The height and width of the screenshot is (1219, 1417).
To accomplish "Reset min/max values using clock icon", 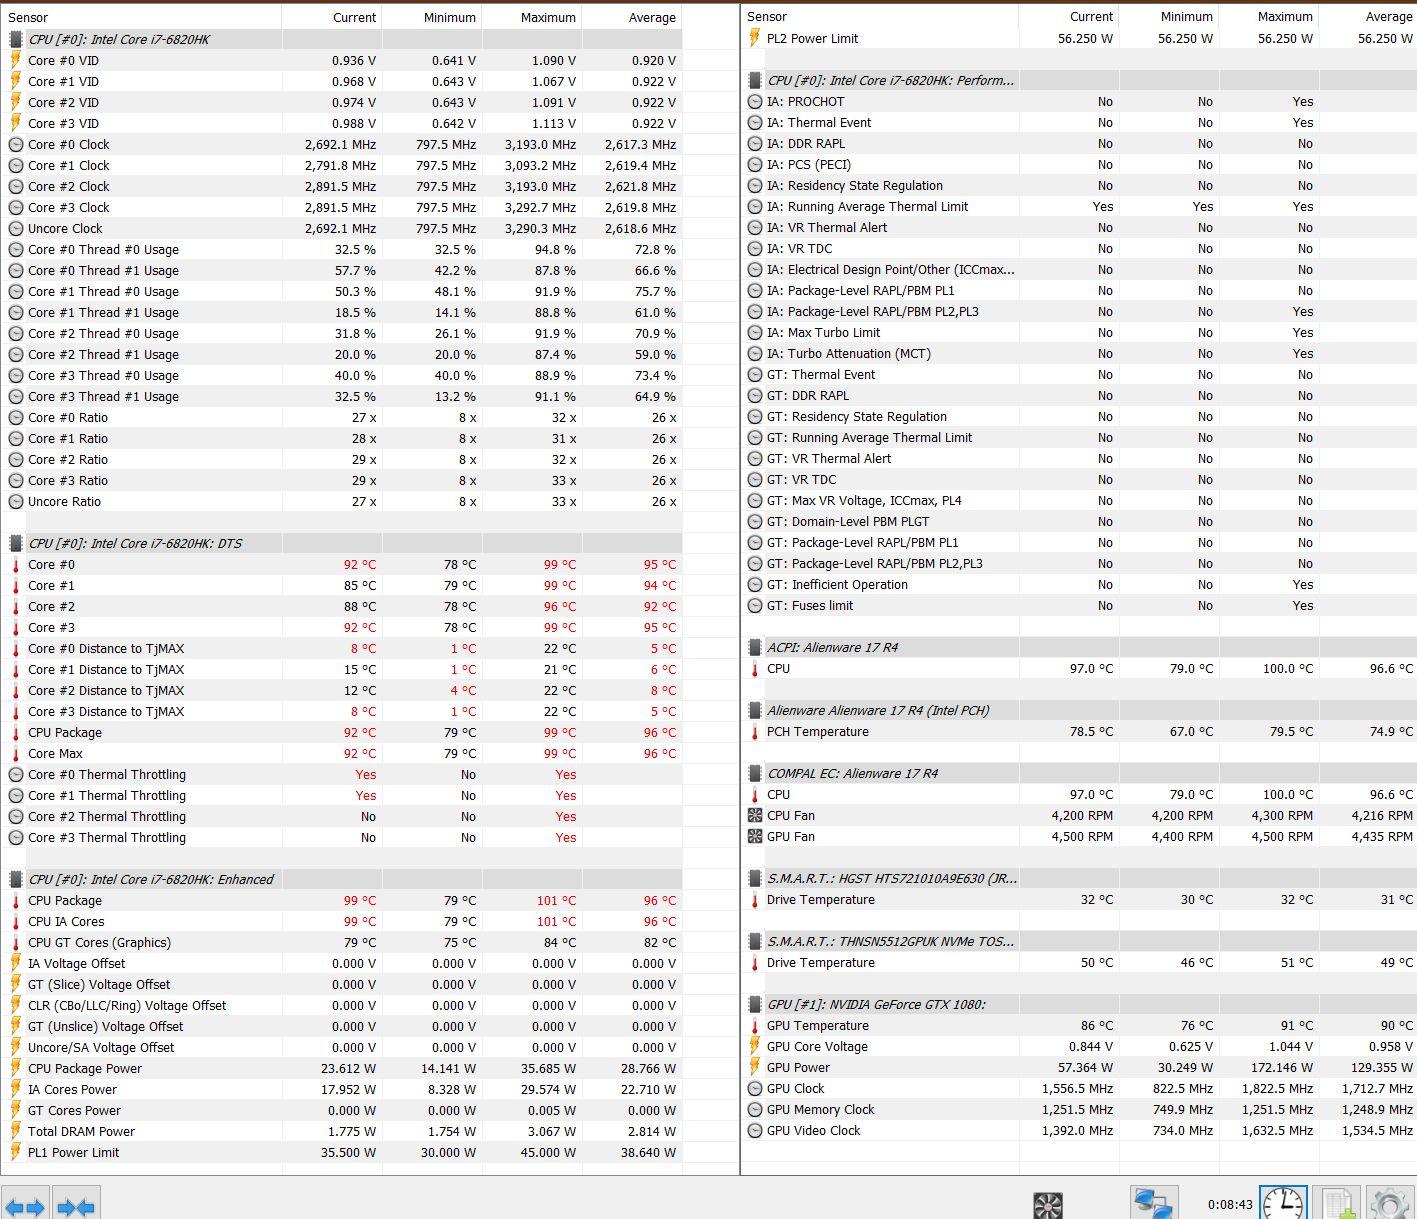I will coord(1282,1203).
